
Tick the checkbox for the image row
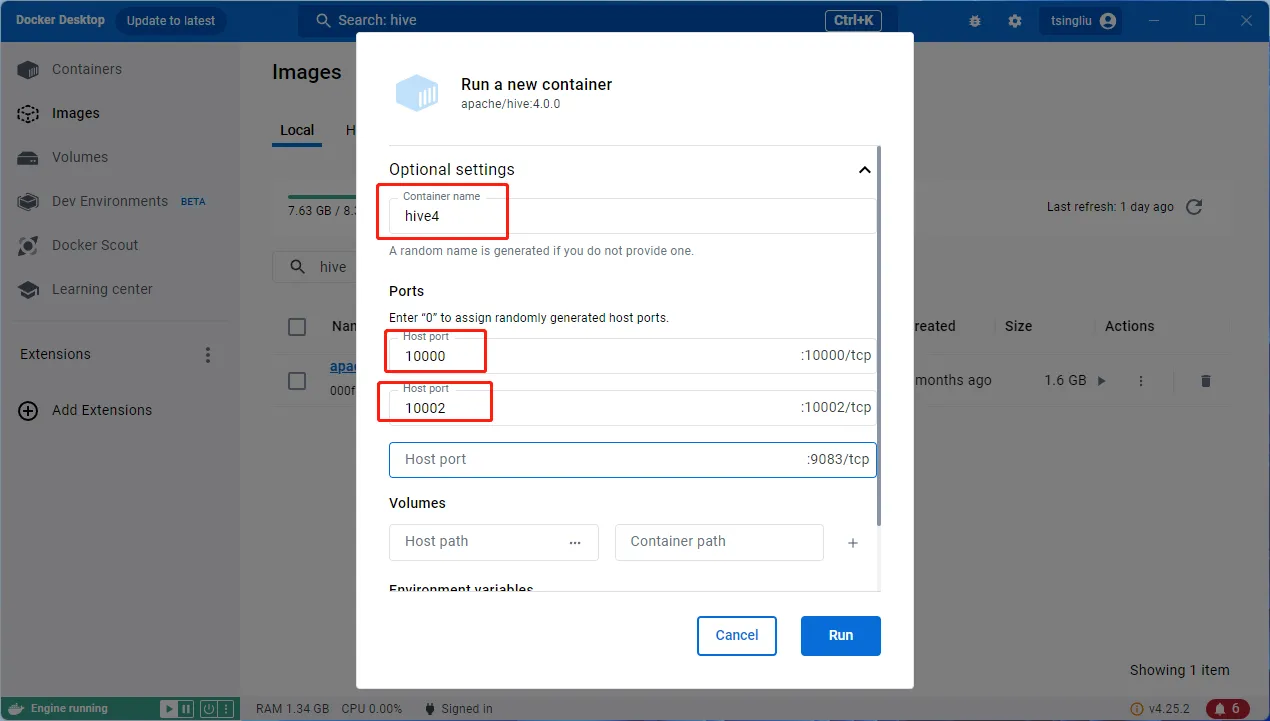[297, 381]
